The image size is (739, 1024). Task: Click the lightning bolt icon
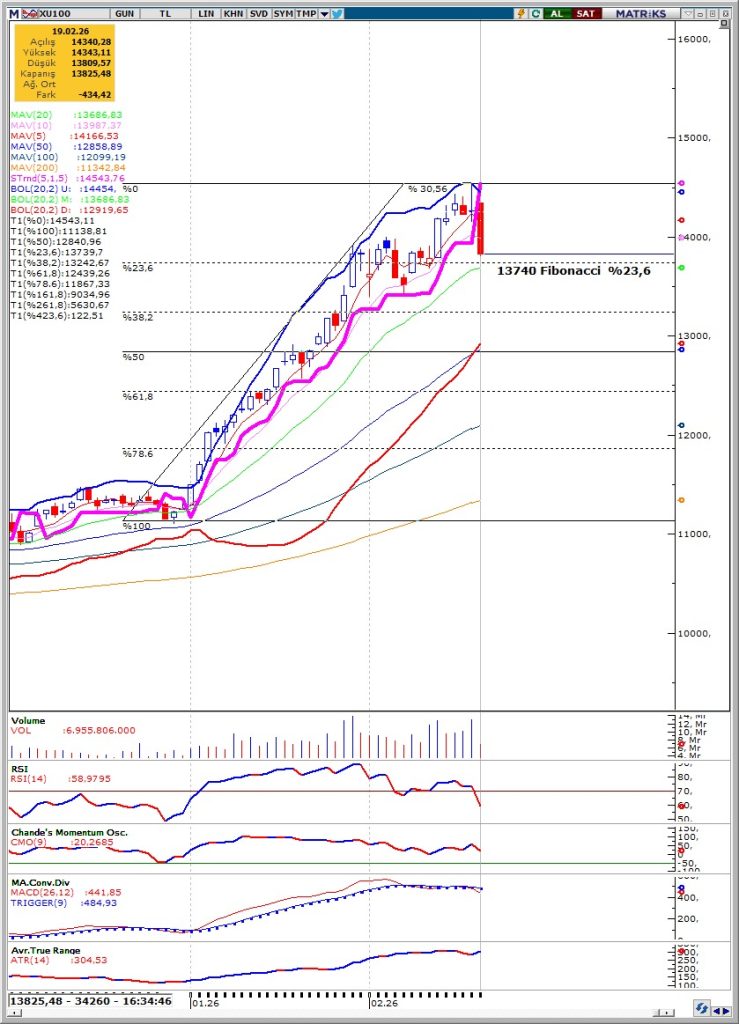point(521,13)
